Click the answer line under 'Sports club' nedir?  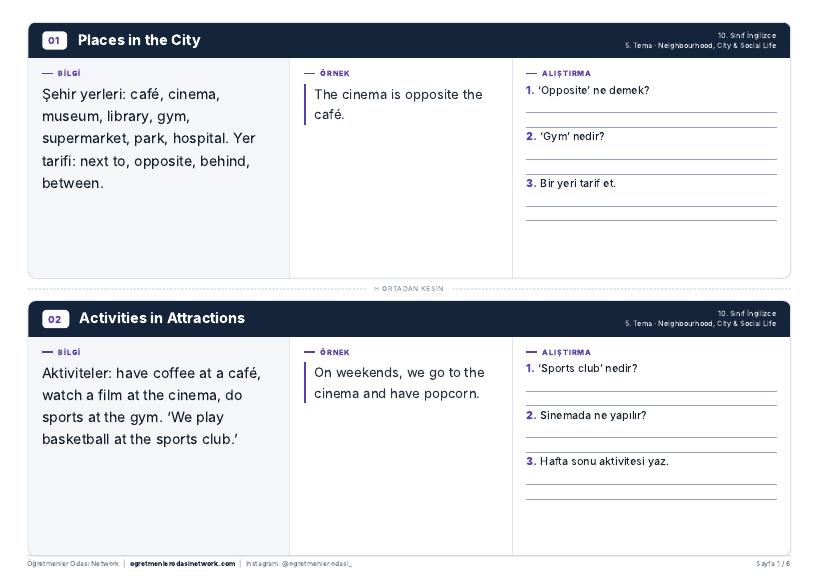click(x=651, y=391)
